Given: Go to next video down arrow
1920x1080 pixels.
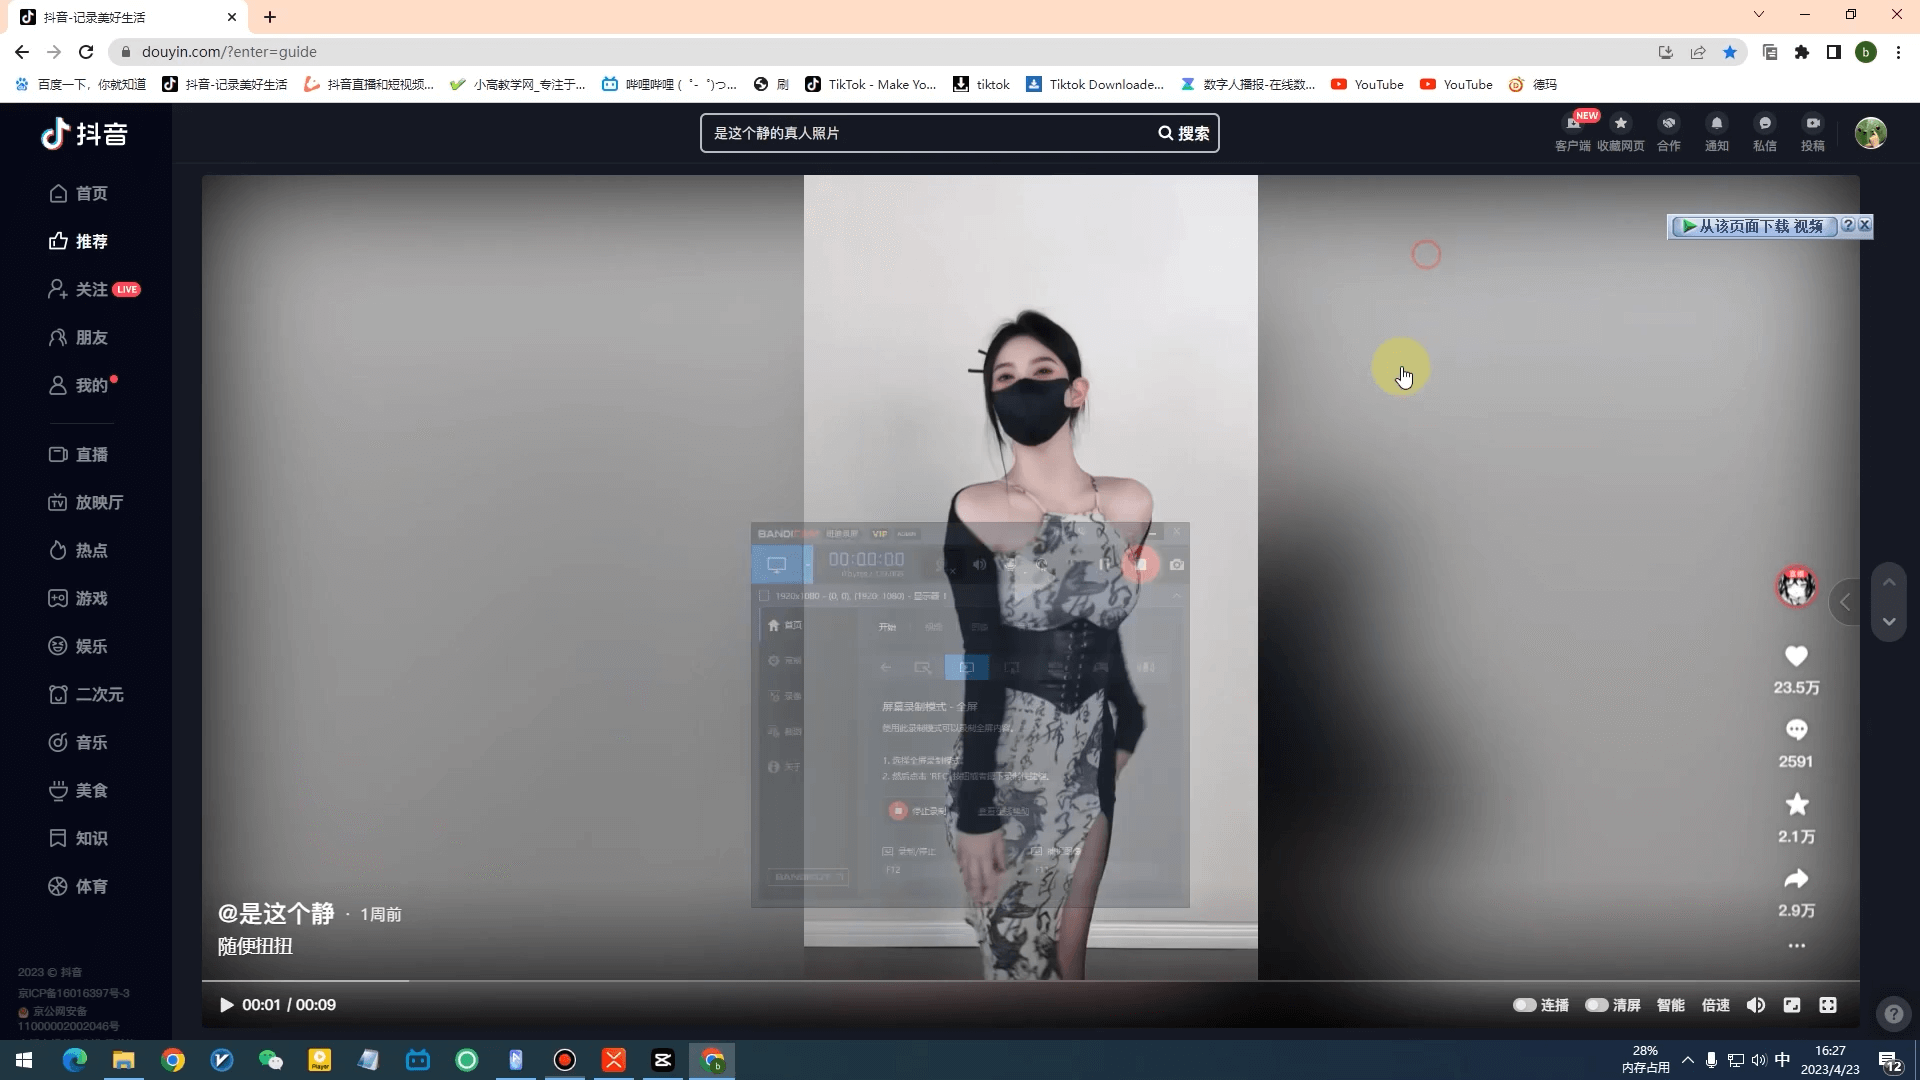Looking at the screenshot, I should (x=1889, y=622).
